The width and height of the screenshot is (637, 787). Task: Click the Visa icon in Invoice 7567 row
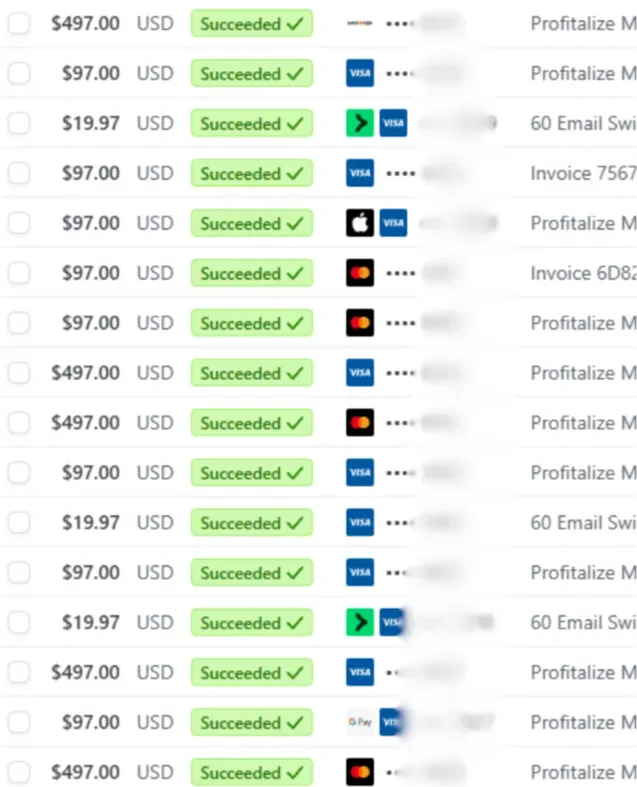coord(360,173)
